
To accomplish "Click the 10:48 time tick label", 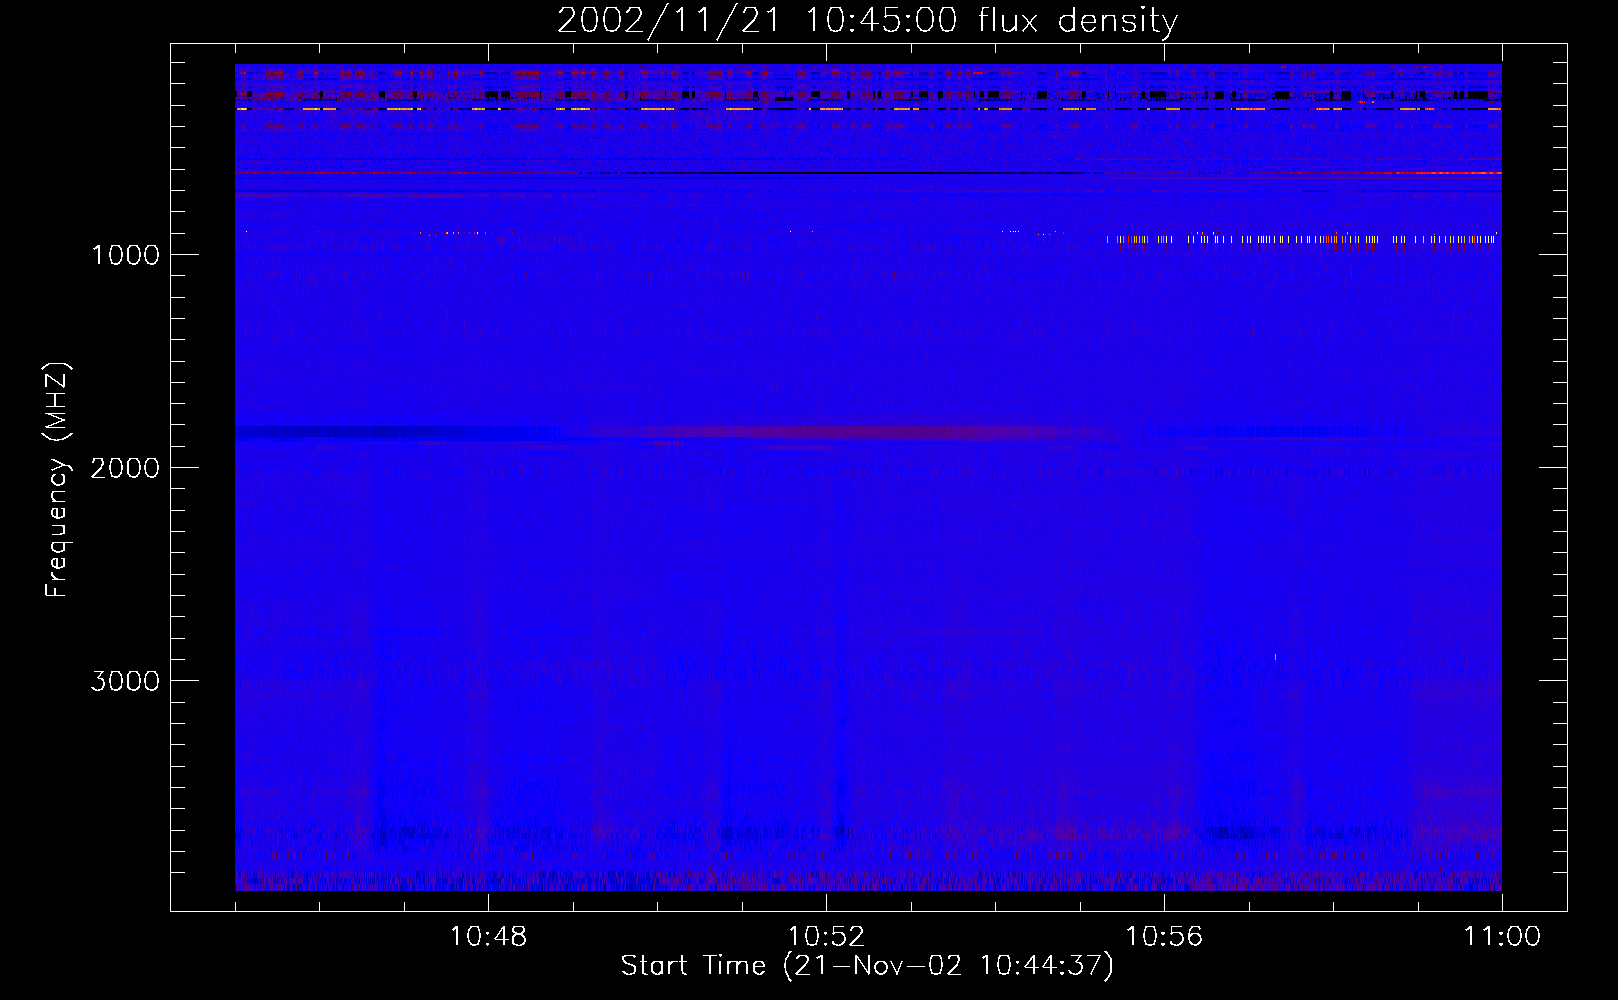I will (x=488, y=937).
